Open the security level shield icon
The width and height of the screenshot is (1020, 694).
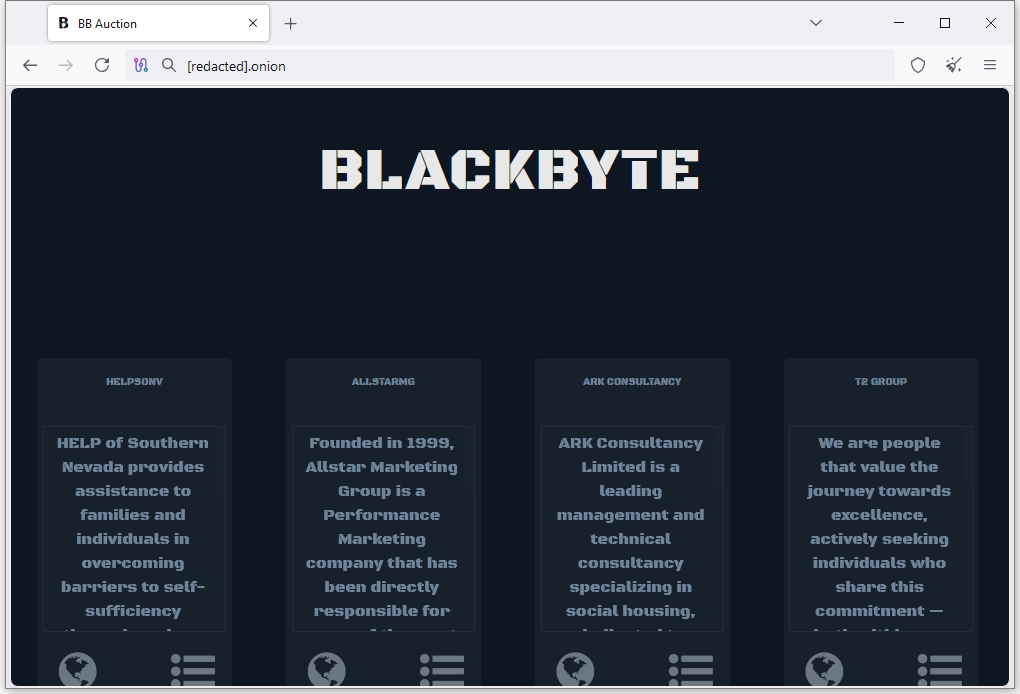[x=918, y=65]
